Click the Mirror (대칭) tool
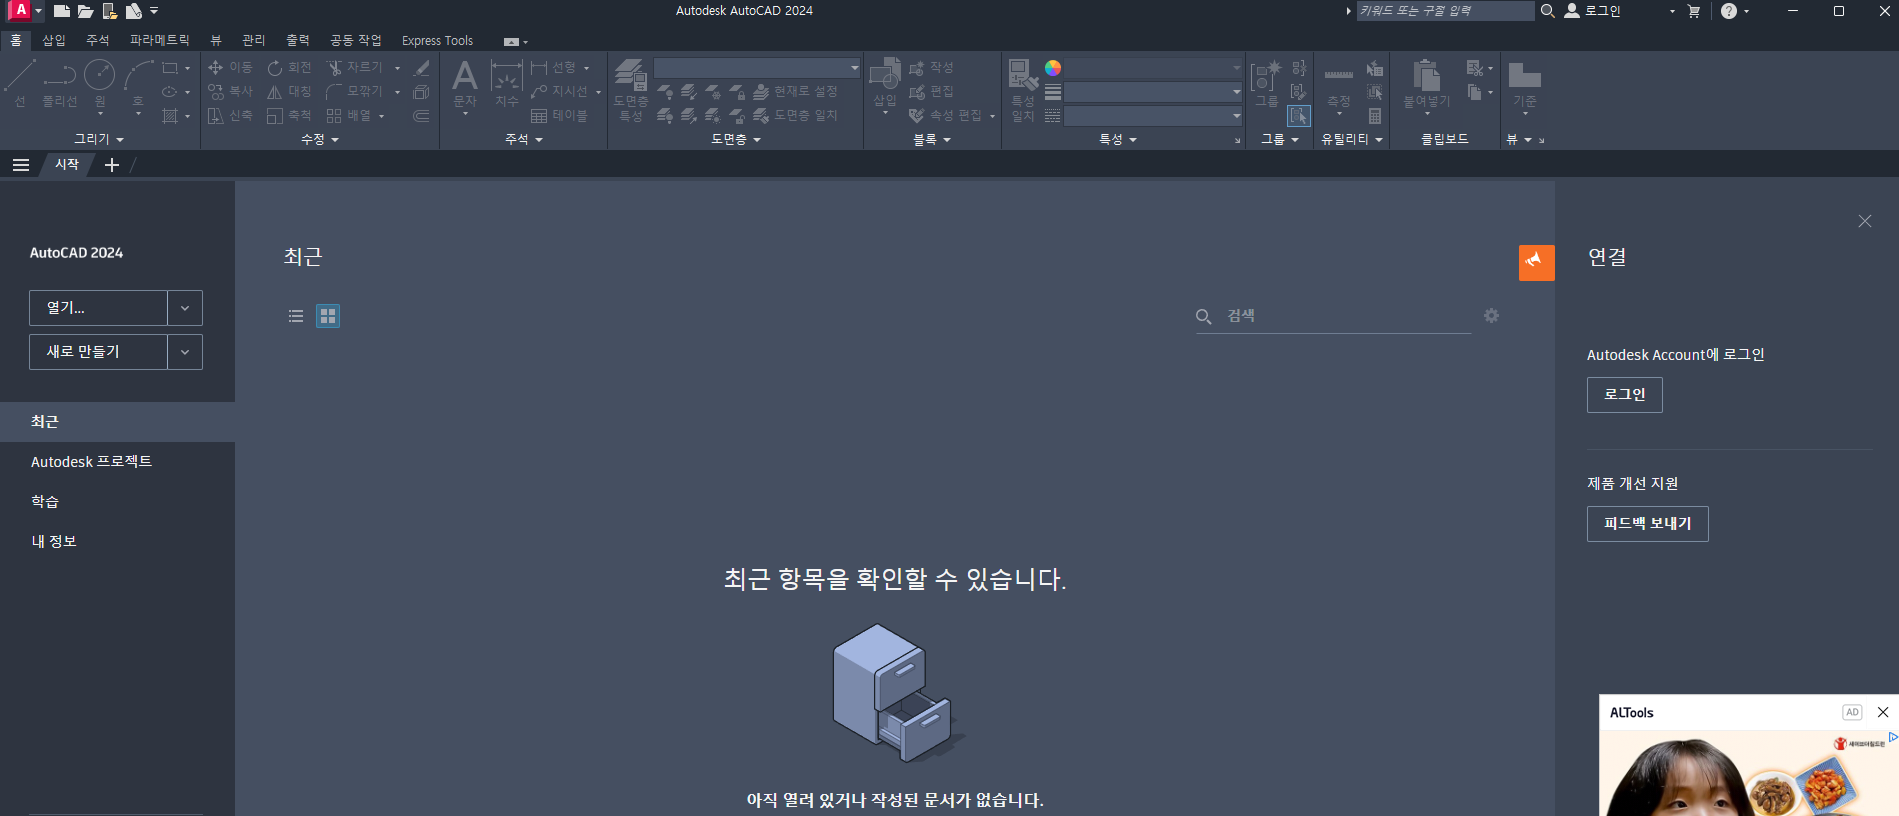This screenshot has height=816, width=1899. [289, 91]
